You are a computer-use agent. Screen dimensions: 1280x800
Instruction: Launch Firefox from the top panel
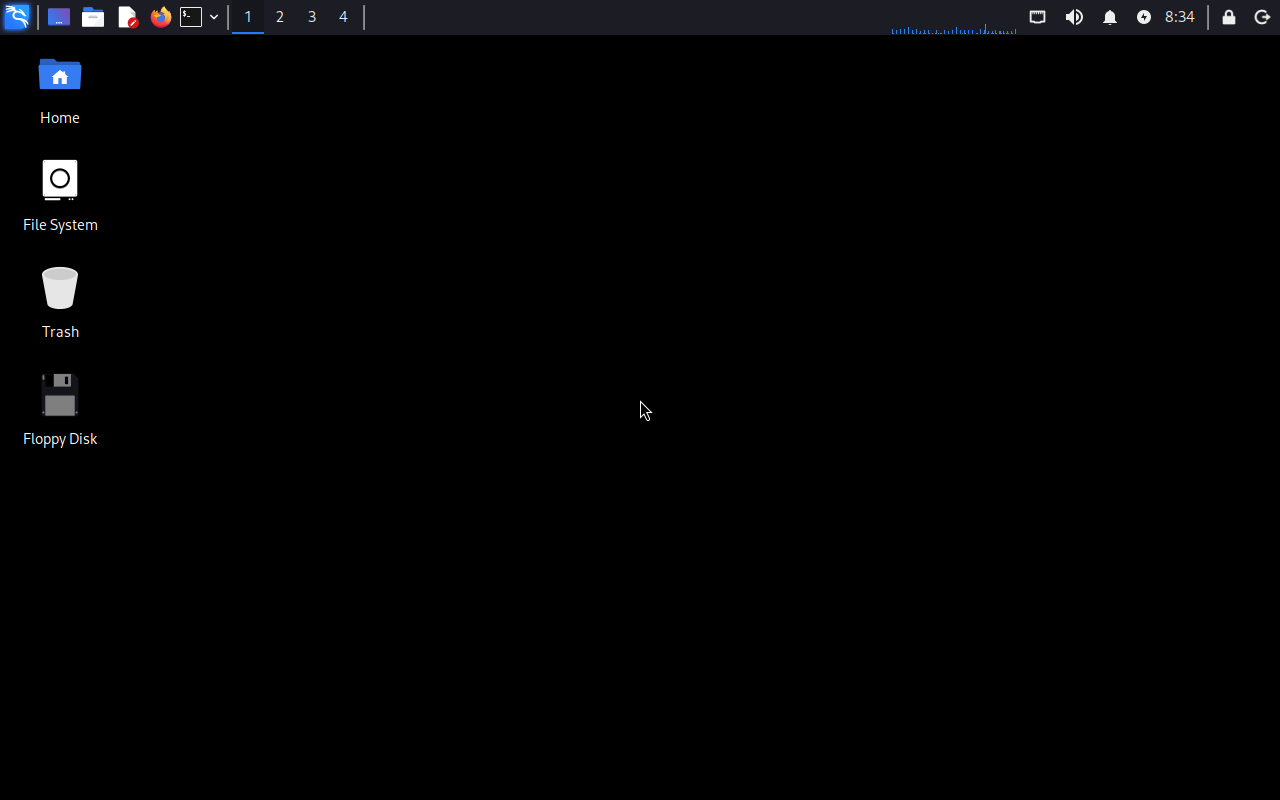(160, 17)
